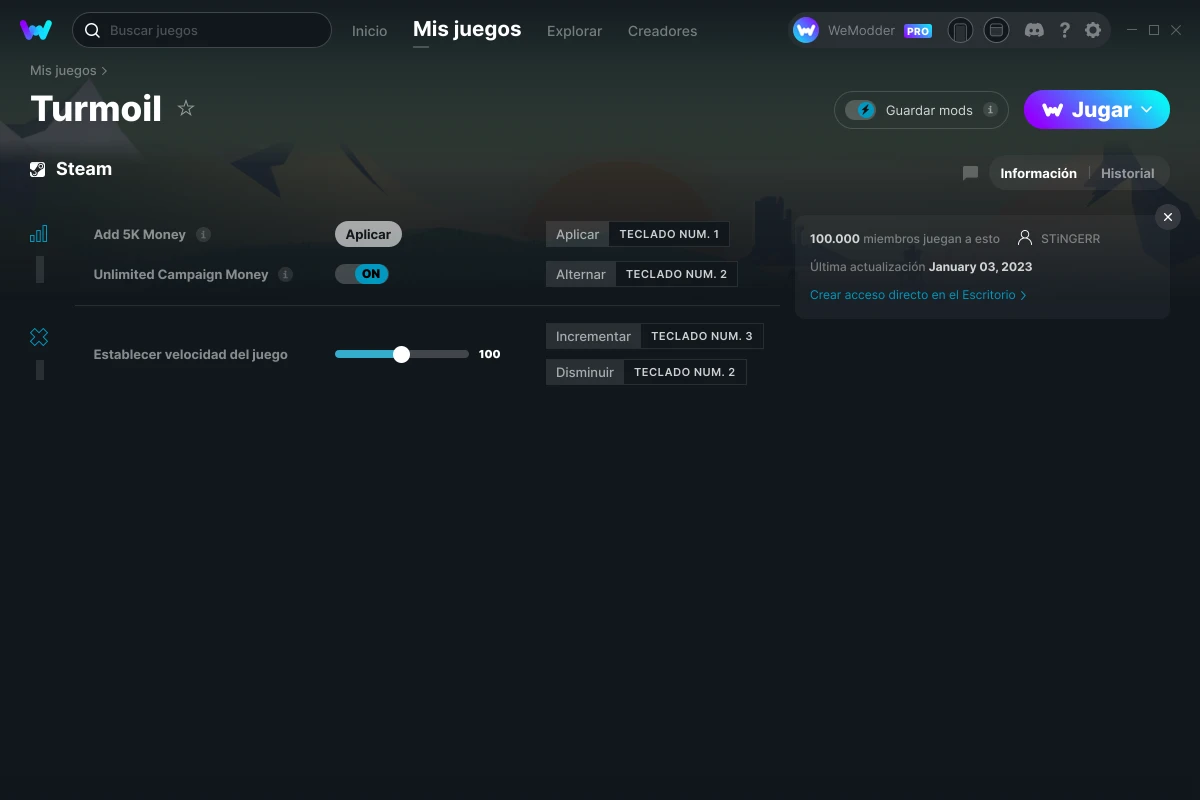Click the game speed value 100
This screenshot has width=1200, height=800.
point(489,354)
